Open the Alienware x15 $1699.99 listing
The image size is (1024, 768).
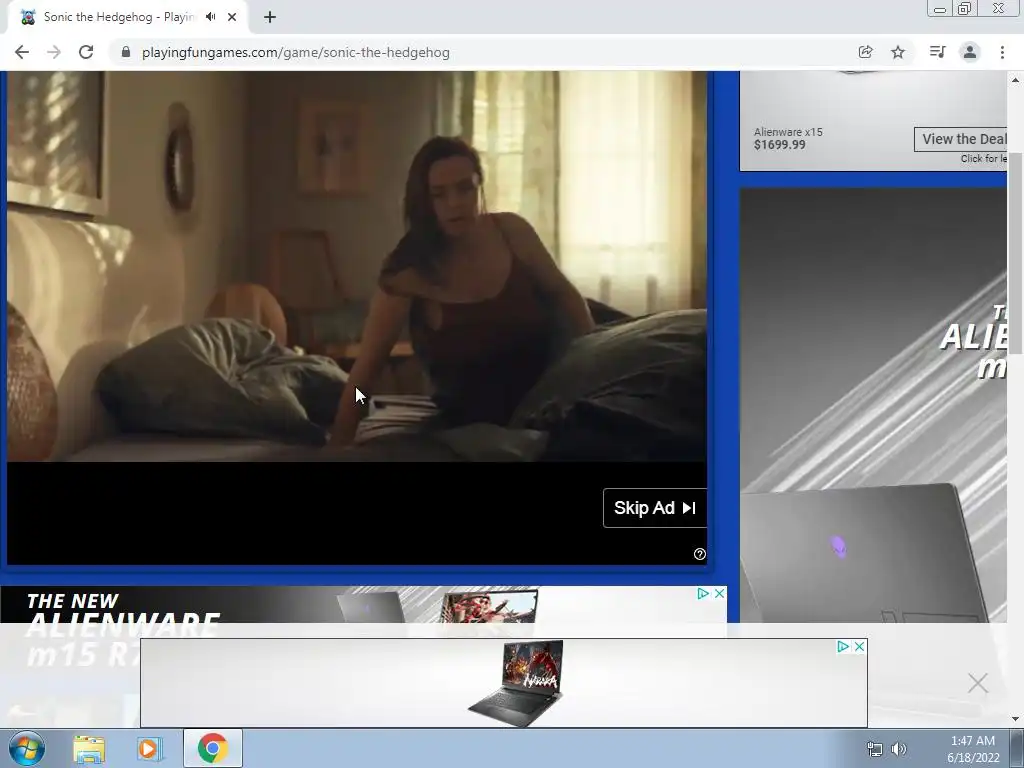point(788,138)
